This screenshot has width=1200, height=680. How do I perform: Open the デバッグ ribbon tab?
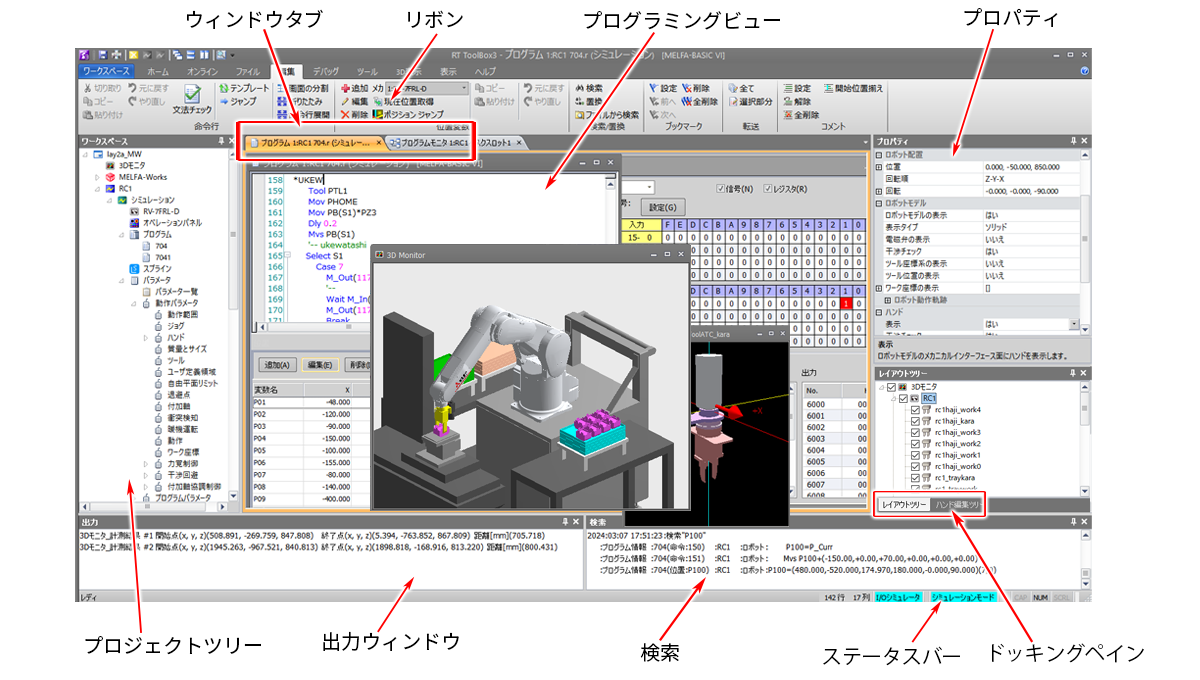coord(325,72)
